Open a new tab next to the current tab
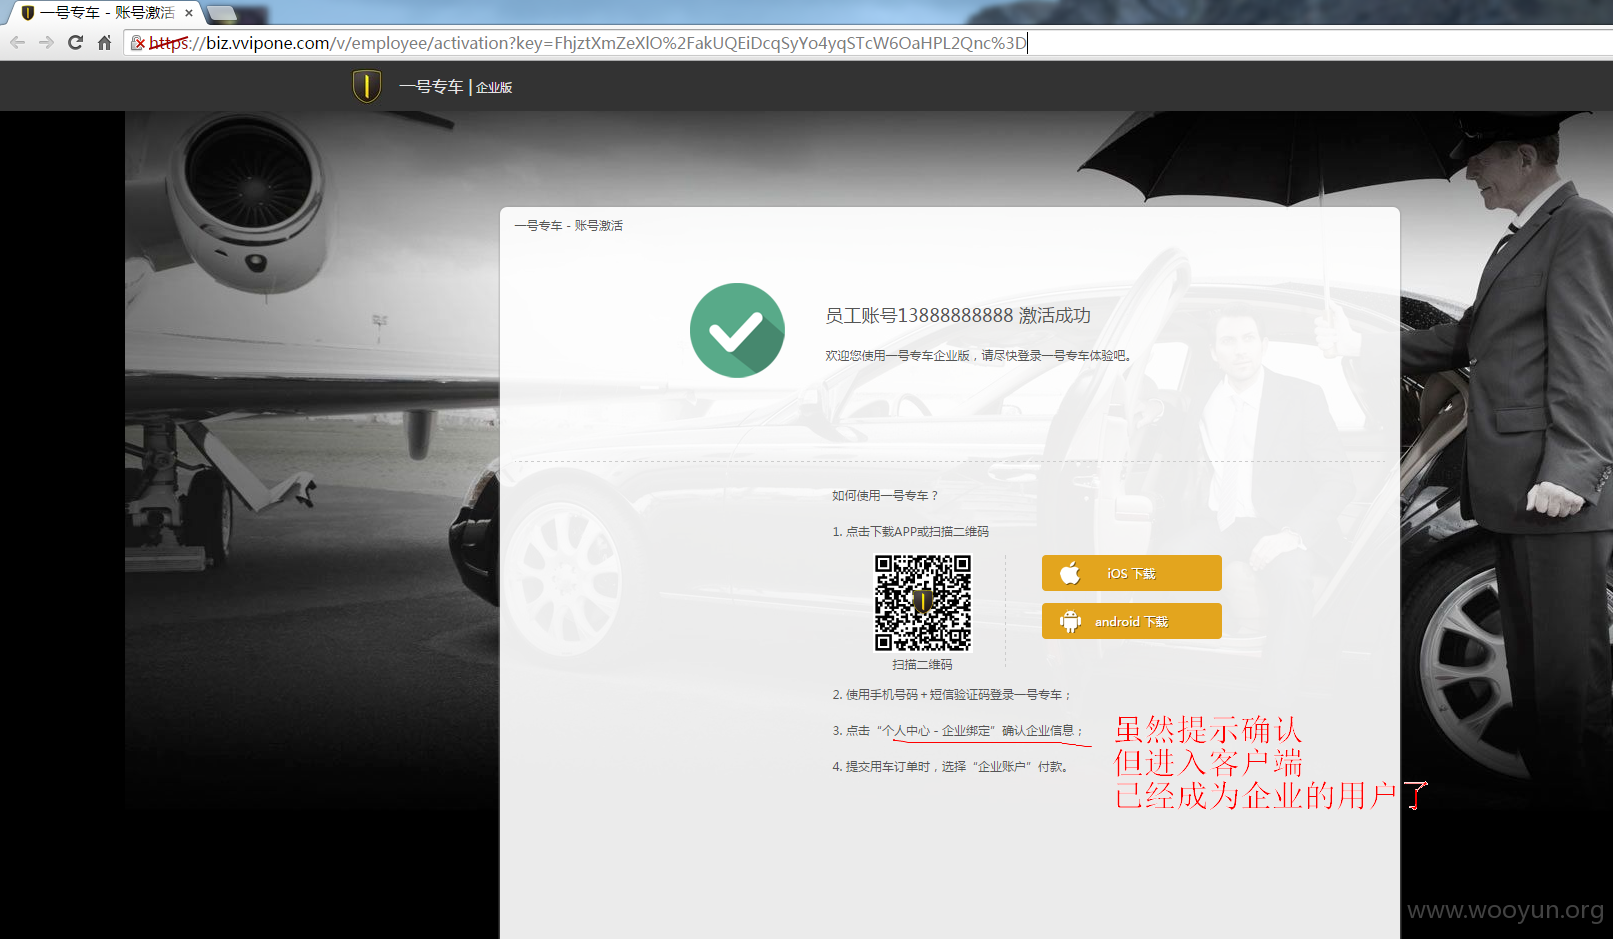The image size is (1613, 939). pos(222,14)
